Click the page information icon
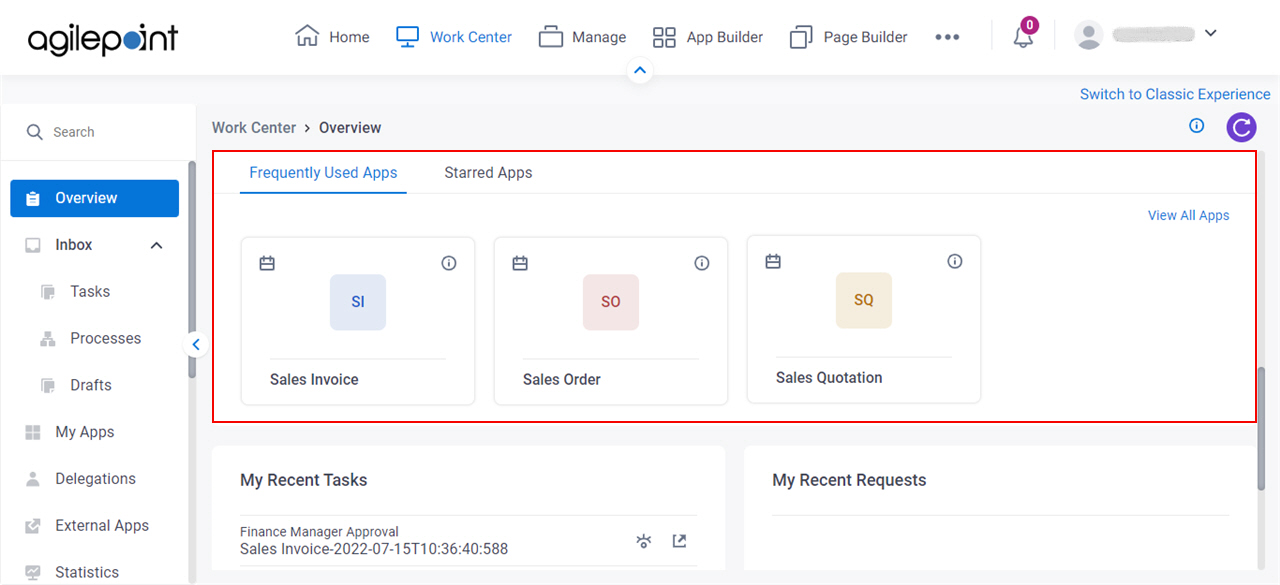The width and height of the screenshot is (1280, 585). (1197, 126)
